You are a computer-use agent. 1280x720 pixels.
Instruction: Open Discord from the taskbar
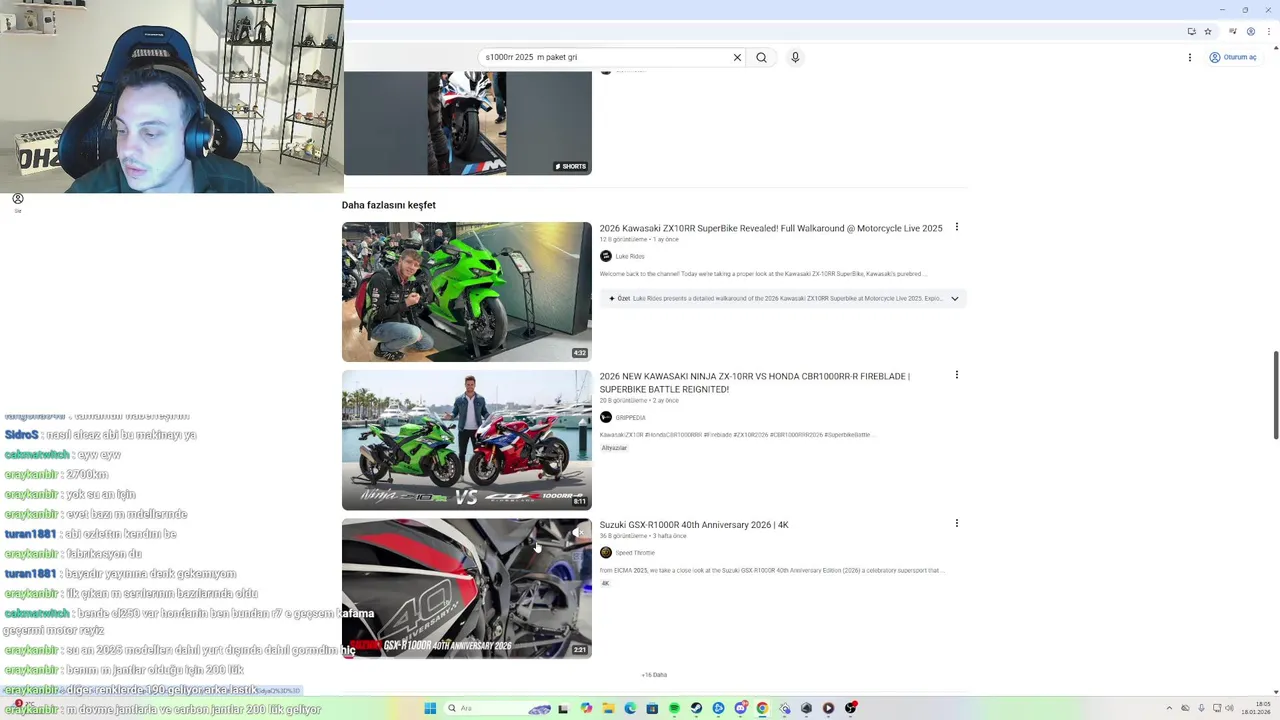click(740, 708)
